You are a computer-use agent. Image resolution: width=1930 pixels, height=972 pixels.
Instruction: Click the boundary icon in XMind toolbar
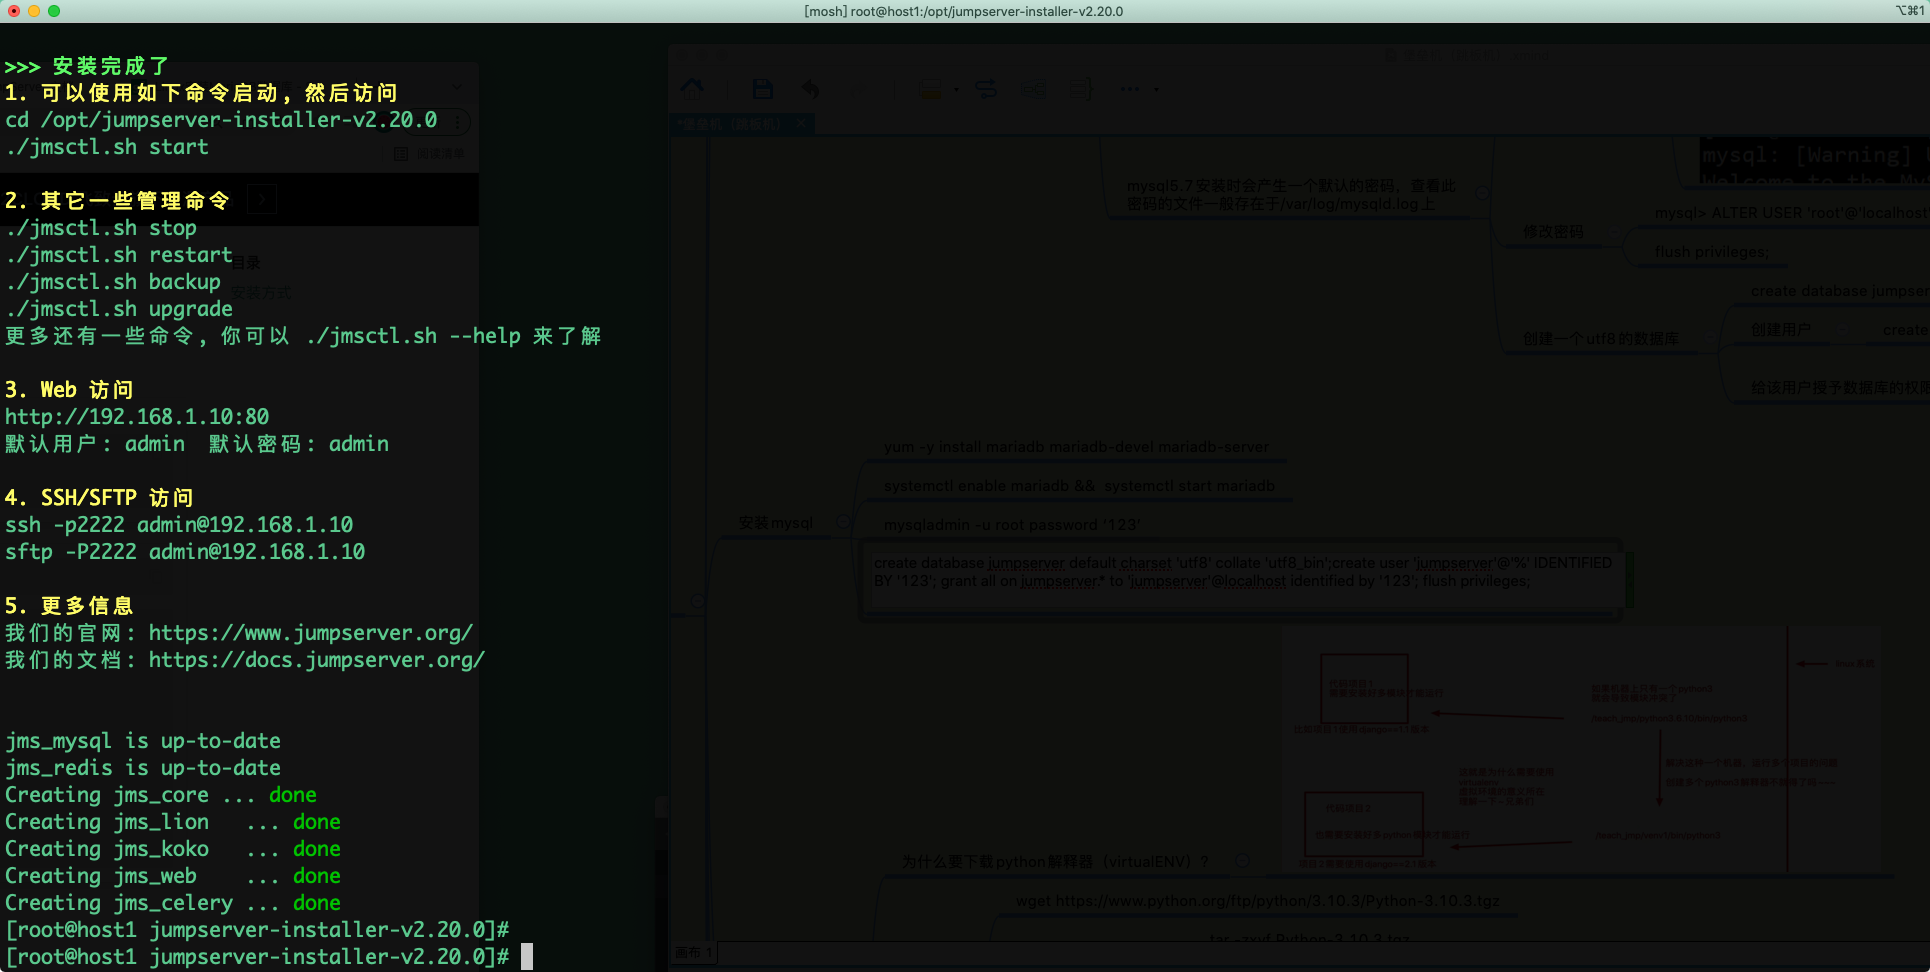coord(1034,89)
